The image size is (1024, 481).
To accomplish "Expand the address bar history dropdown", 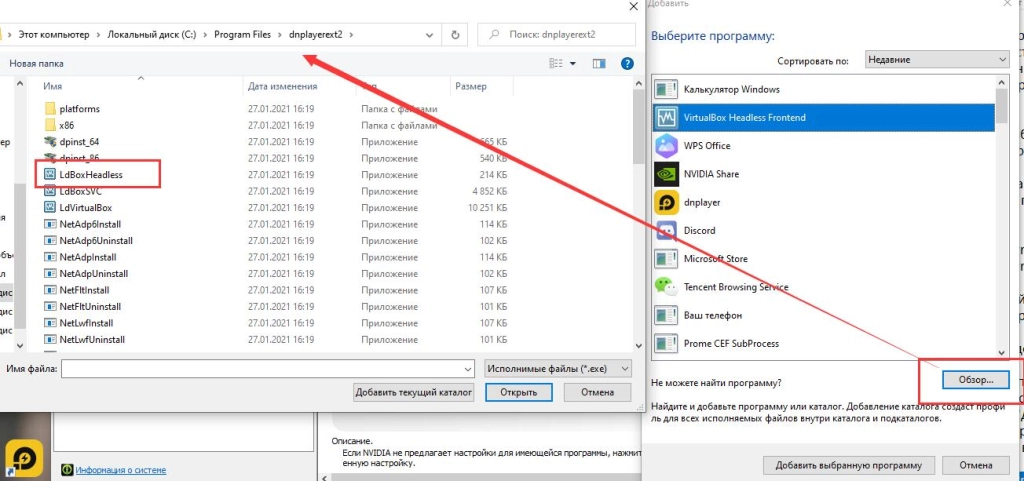I will [430, 34].
